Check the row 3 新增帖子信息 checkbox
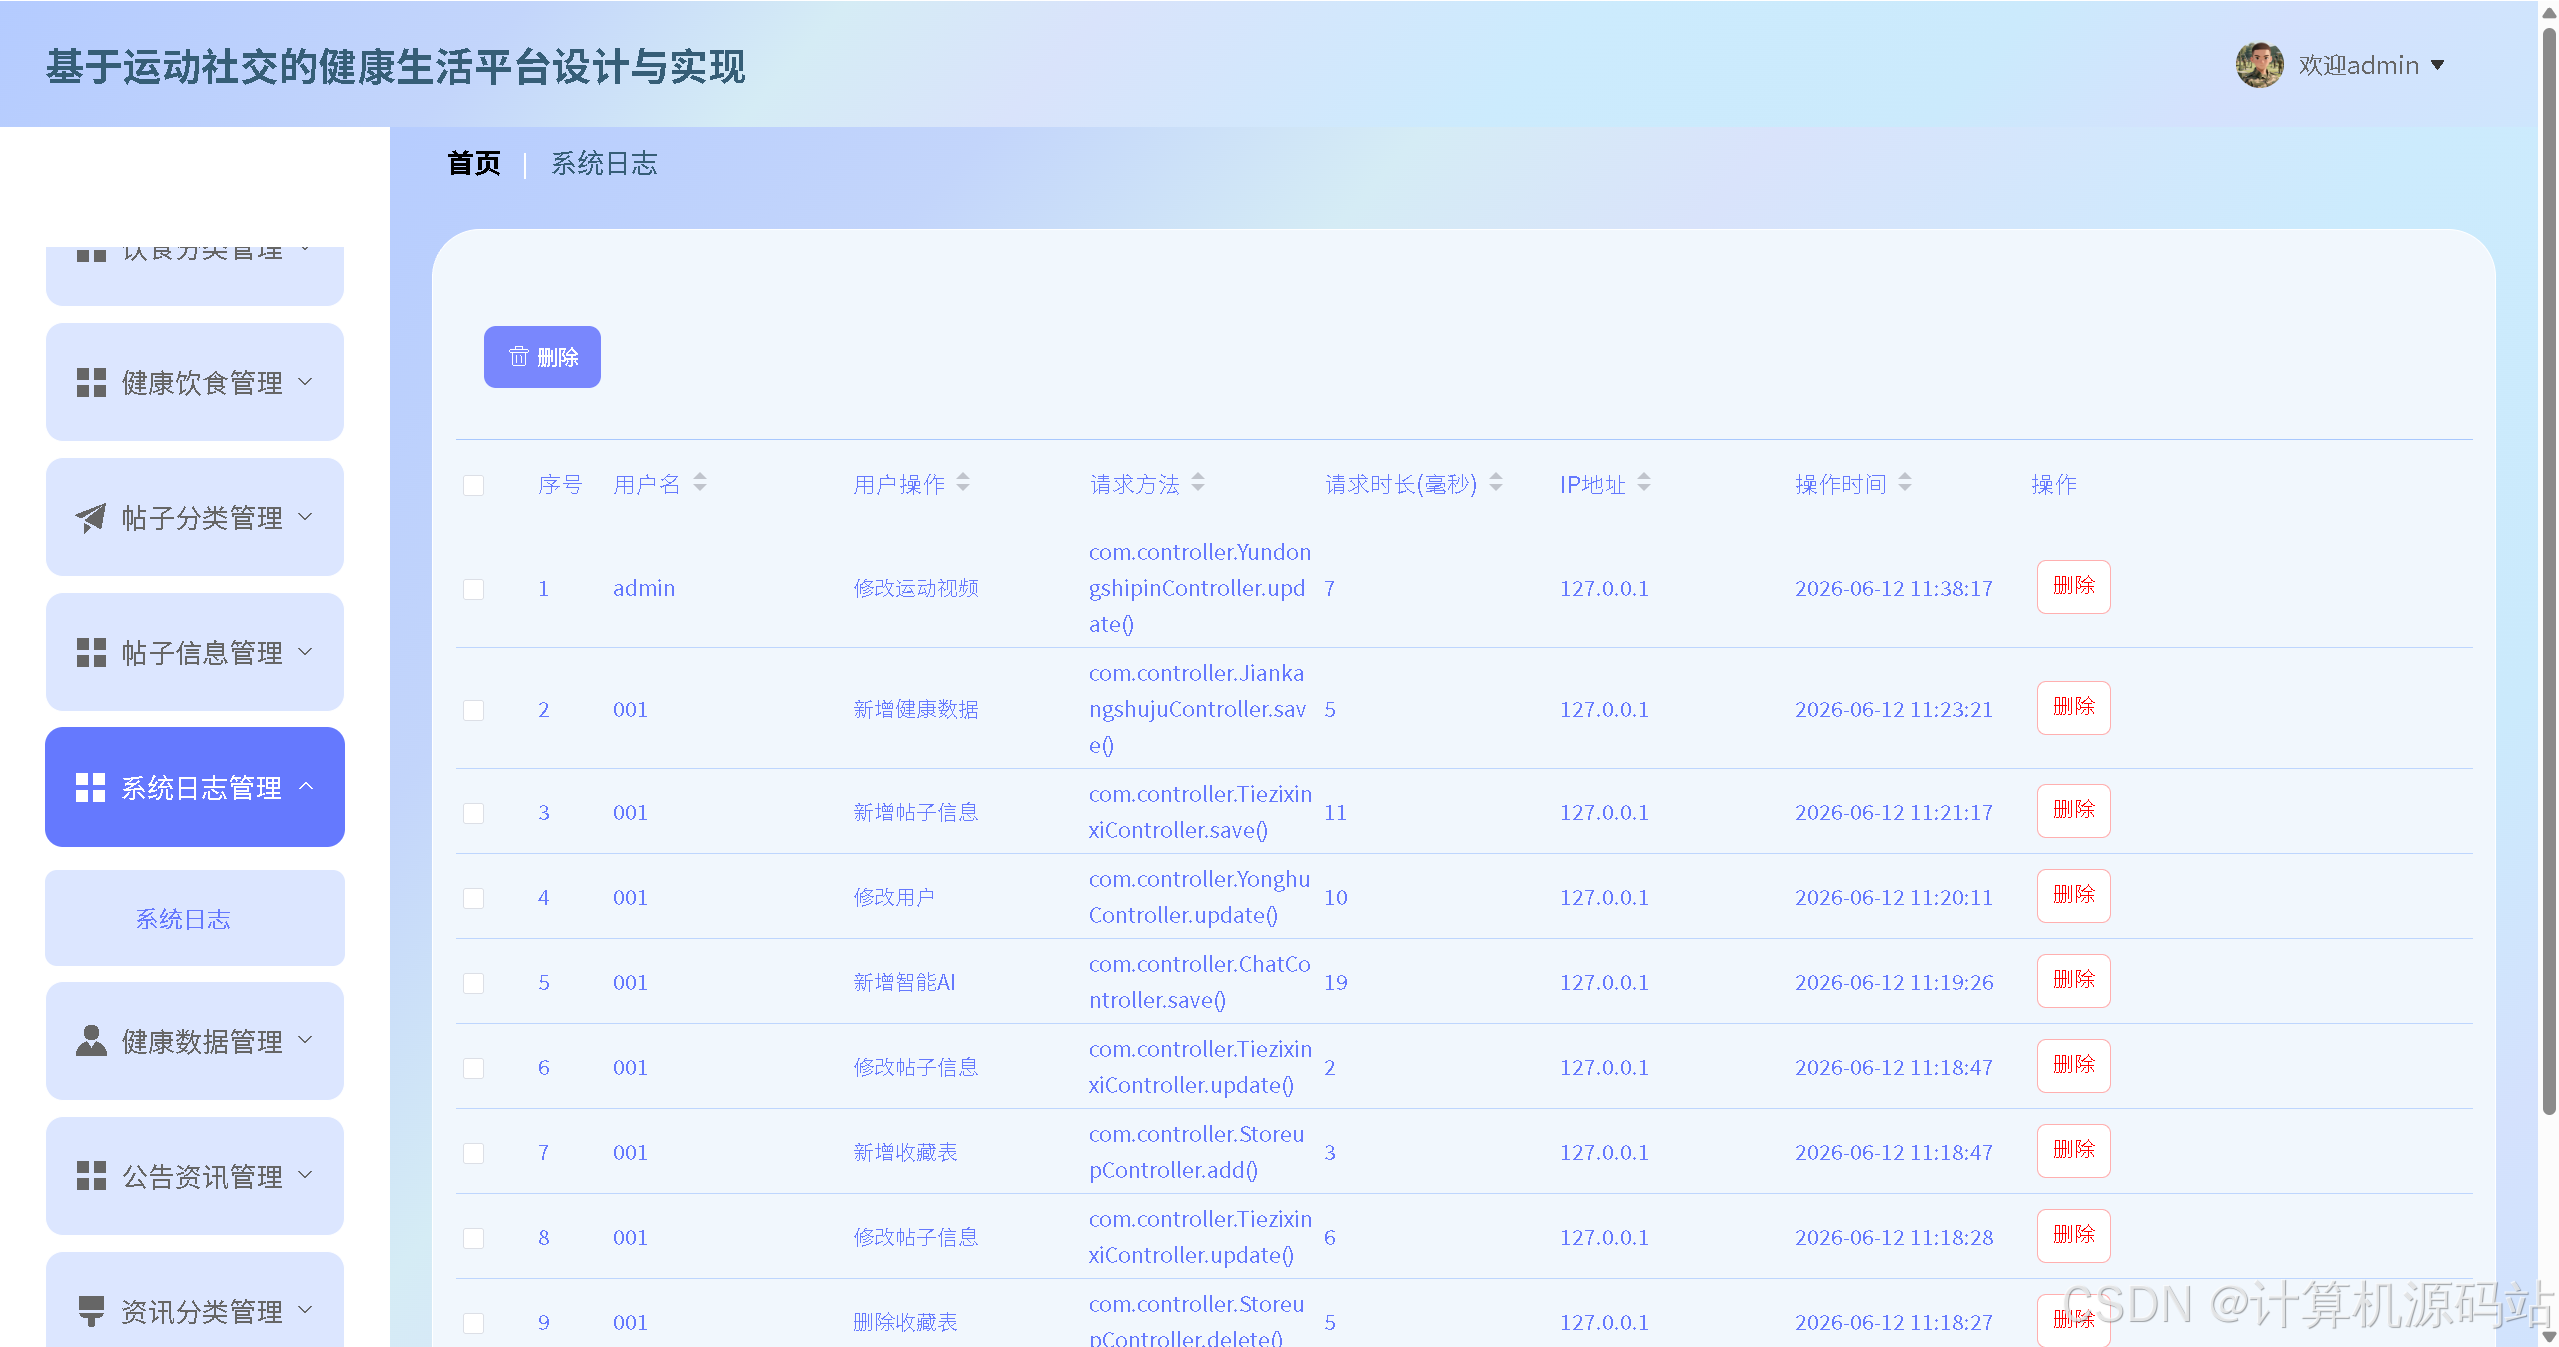Screen dimensions: 2559x1347 click(474, 813)
